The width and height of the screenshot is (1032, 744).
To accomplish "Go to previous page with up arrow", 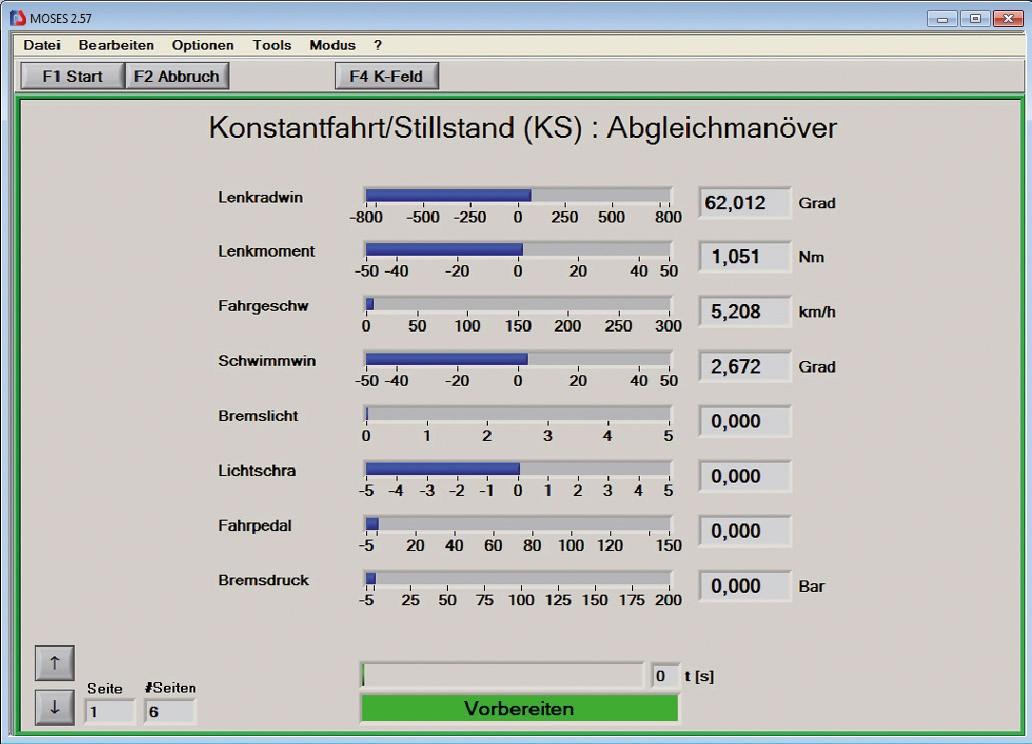I will pos(55,663).
